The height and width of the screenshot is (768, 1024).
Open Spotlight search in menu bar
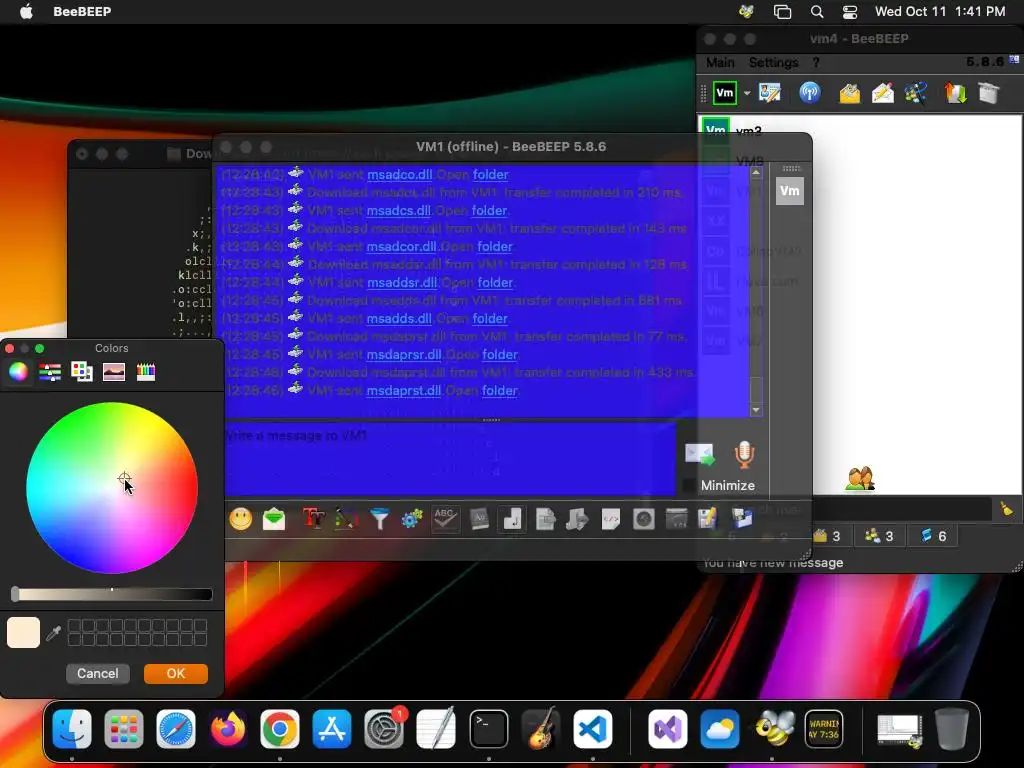click(817, 12)
